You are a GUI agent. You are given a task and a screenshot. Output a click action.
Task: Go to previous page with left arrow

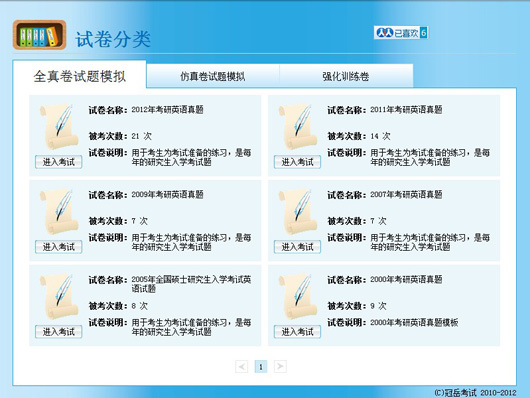241,366
